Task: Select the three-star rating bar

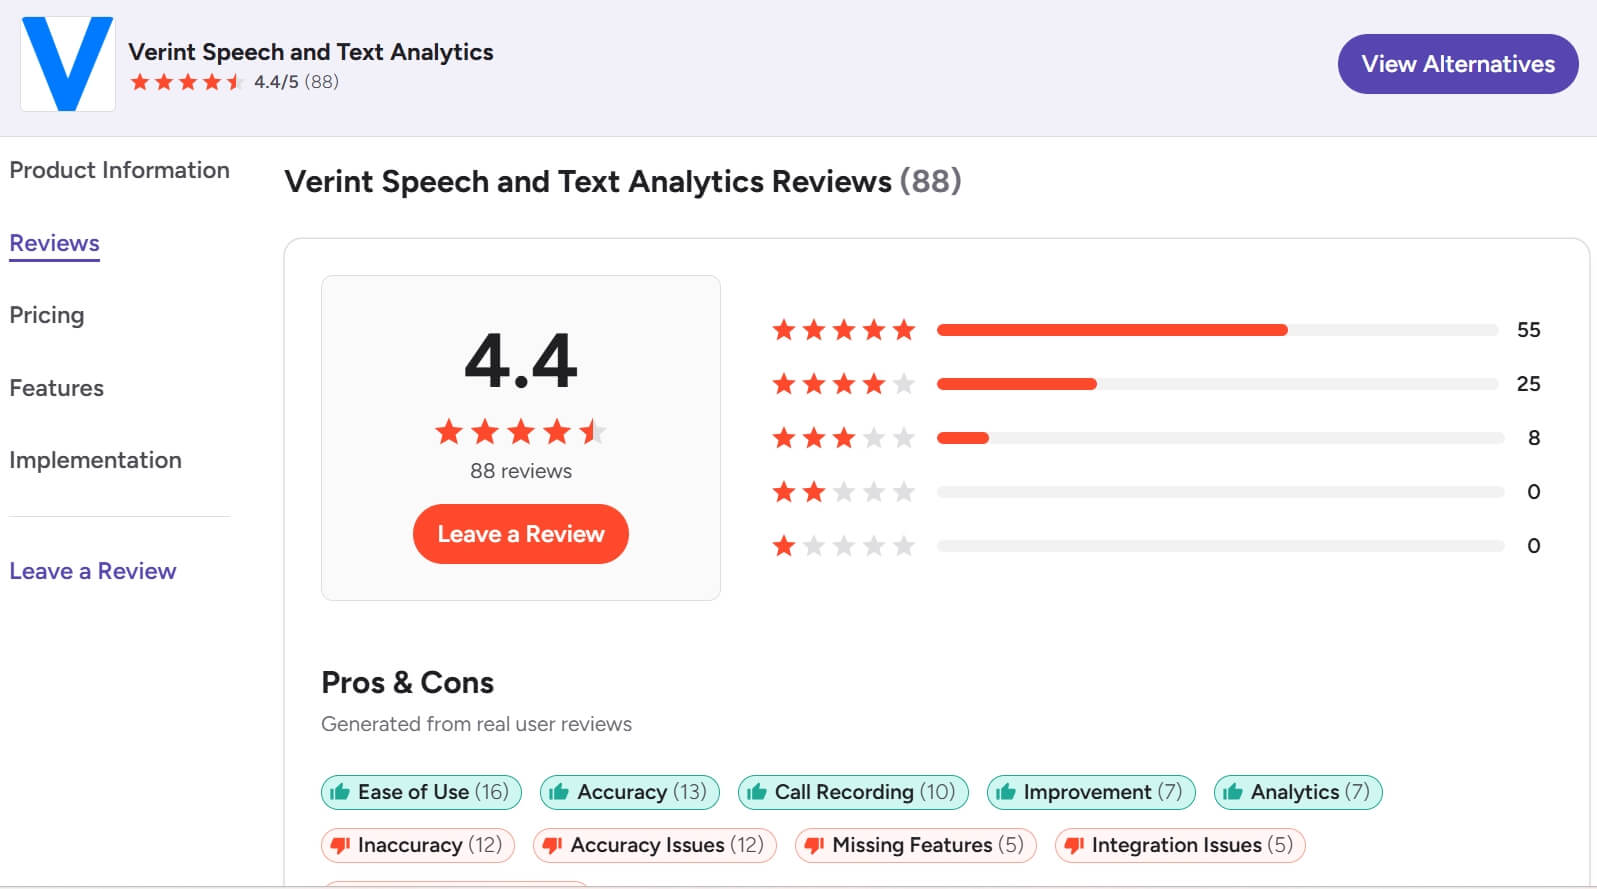Action: coord(1220,438)
